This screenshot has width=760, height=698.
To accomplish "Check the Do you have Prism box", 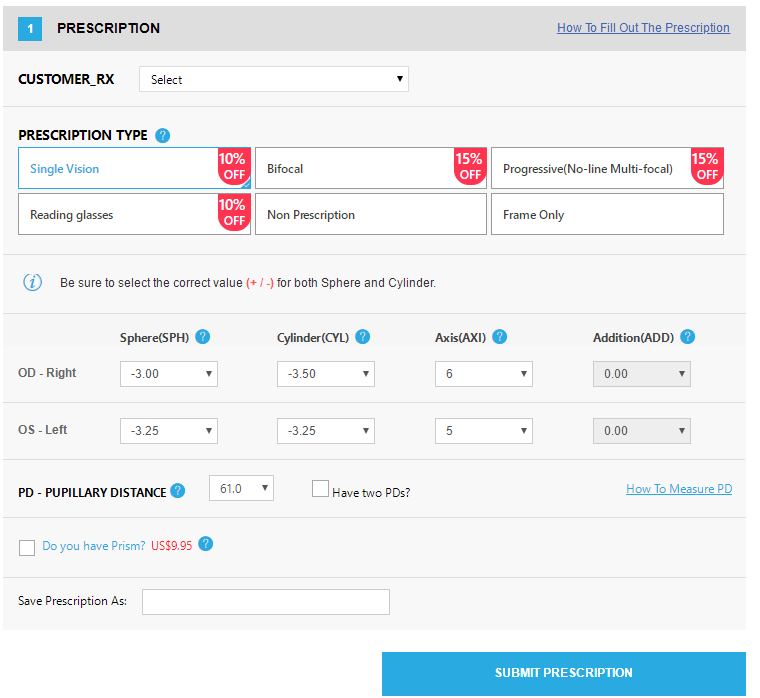I will pos(27,547).
